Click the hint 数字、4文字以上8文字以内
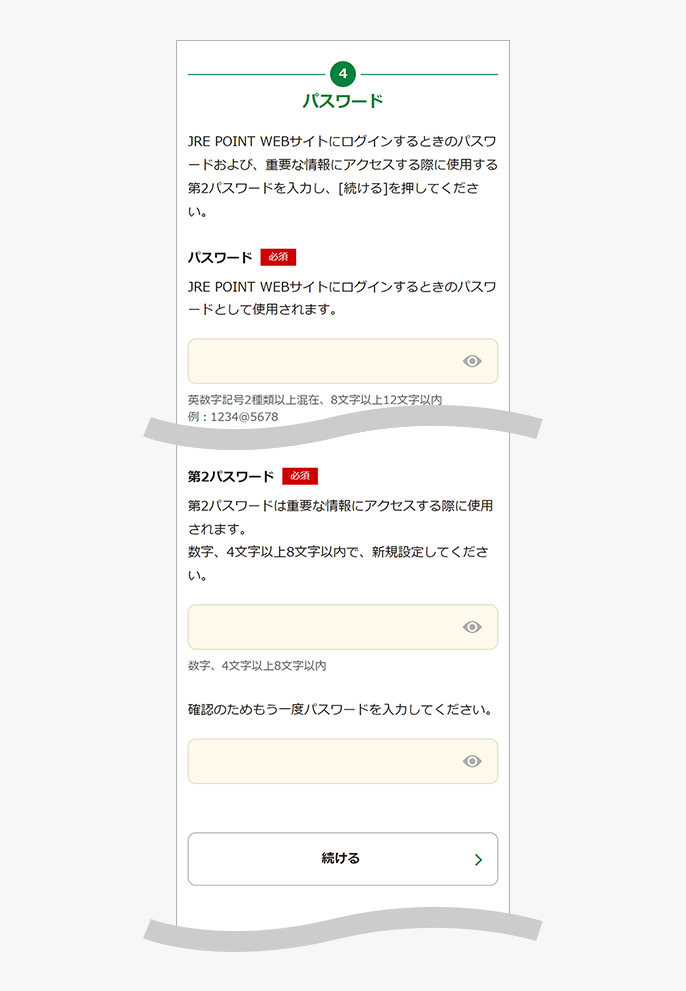The height and width of the screenshot is (991, 686). (x=257, y=666)
